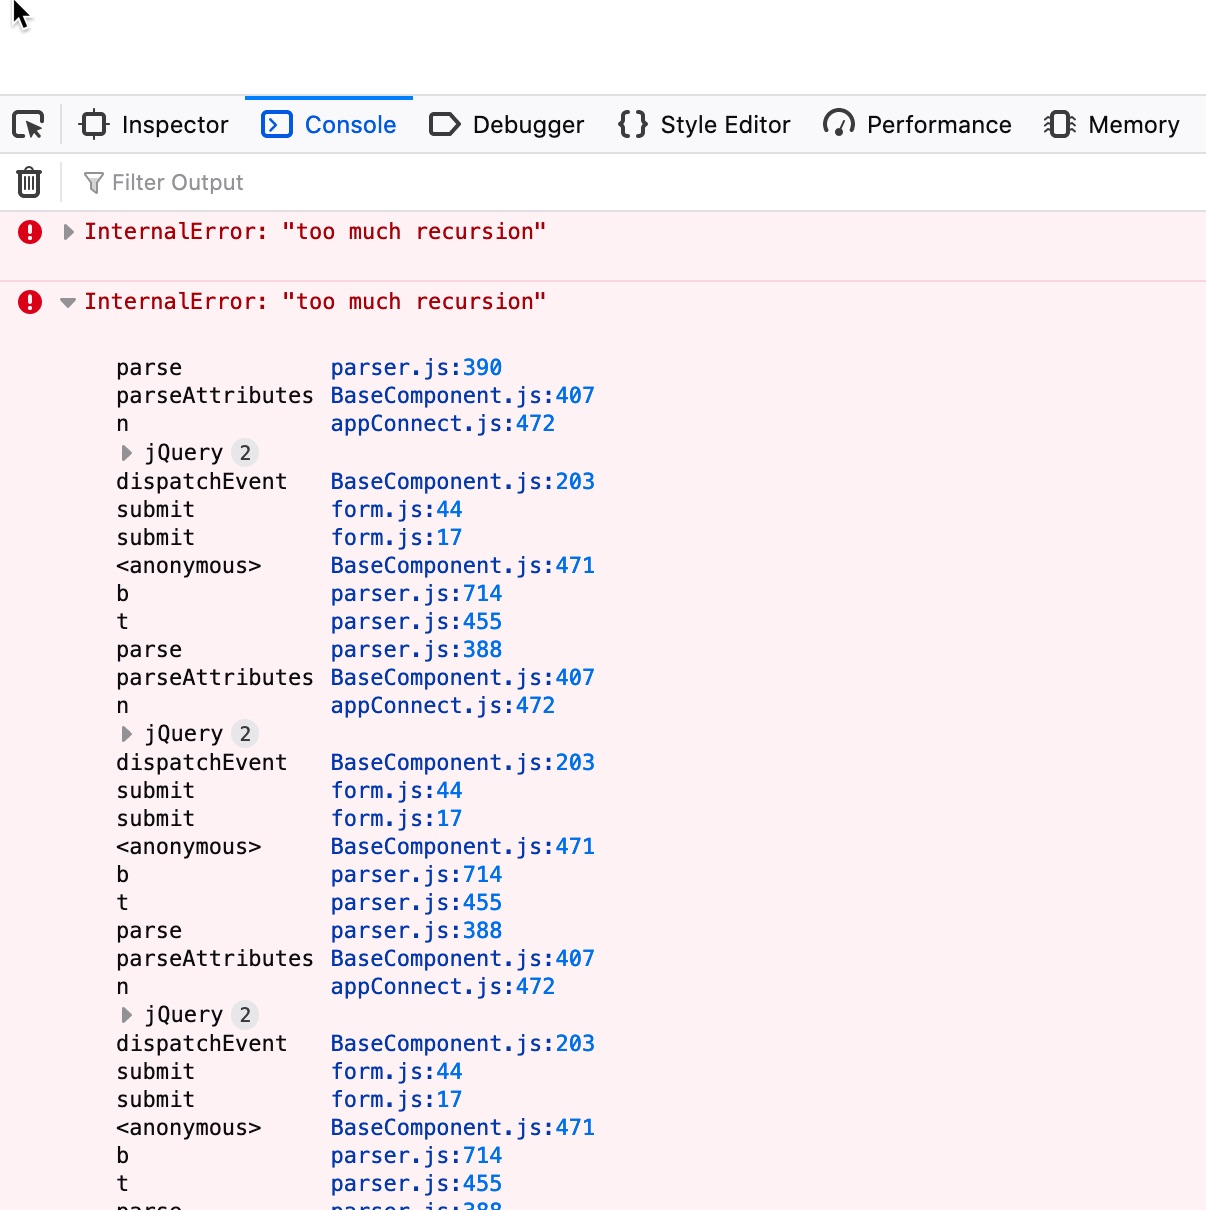The height and width of the screenshot is (1210, 1206).
Task: Click the Performance gauge icon
Action: coord(838,124)
